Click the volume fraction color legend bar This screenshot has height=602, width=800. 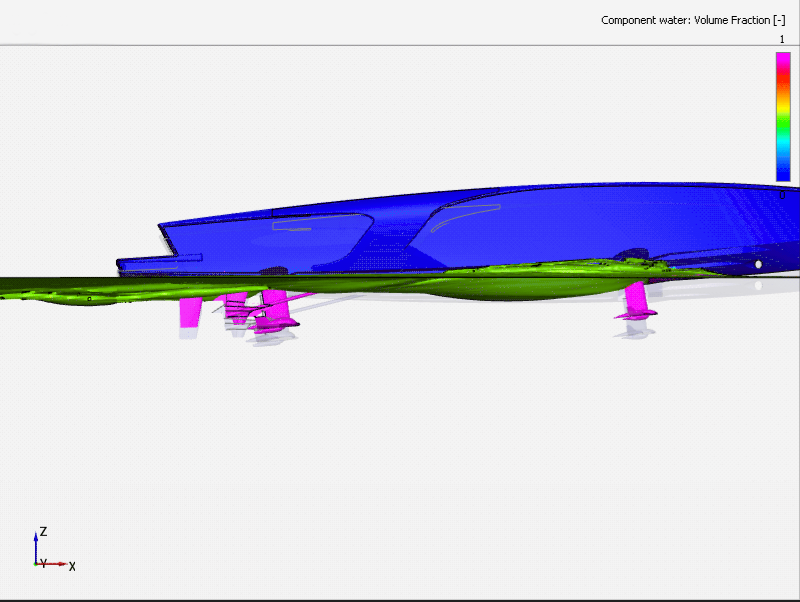point(783,117)
